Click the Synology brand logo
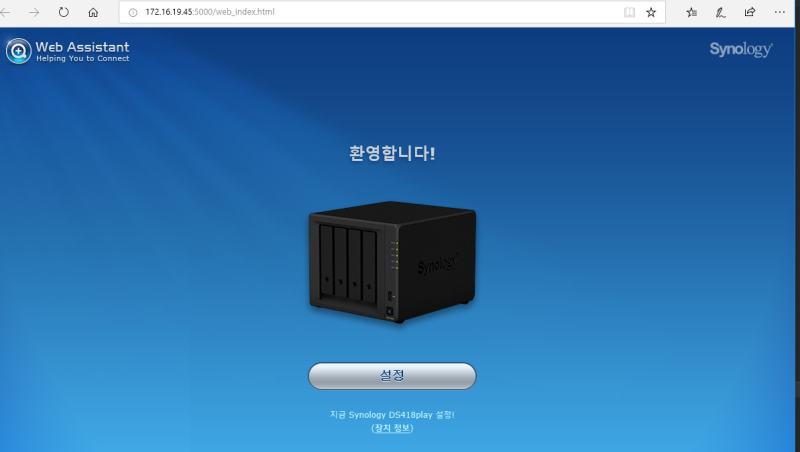 click(741, 49)
